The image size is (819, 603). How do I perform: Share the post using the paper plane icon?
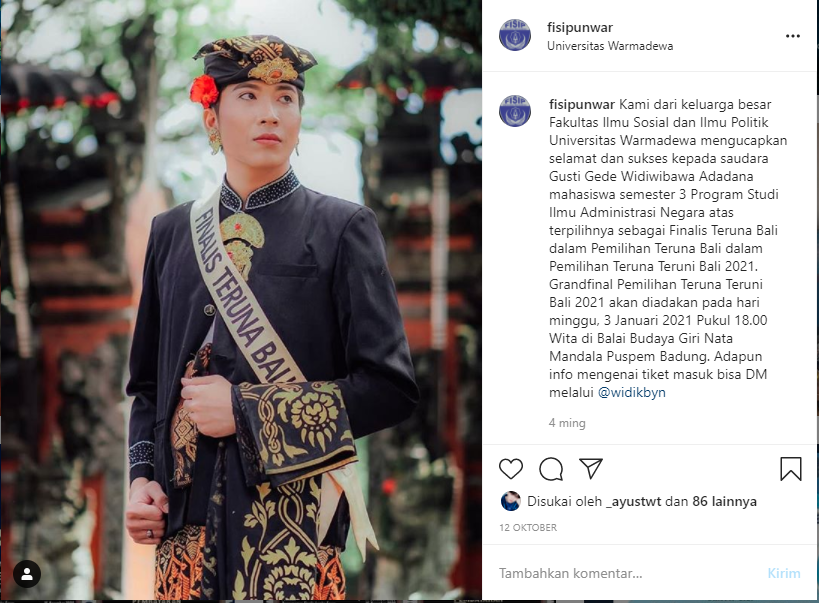click(x=591, y=468)
